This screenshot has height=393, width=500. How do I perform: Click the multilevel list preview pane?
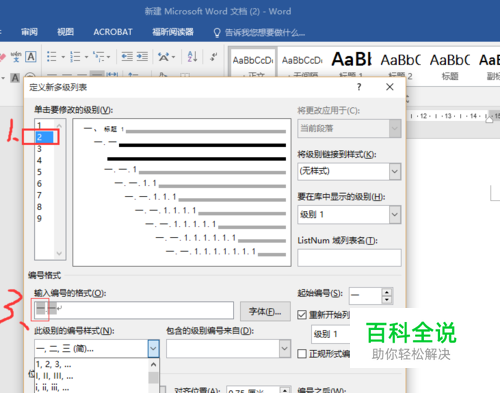tap(182, 192)
